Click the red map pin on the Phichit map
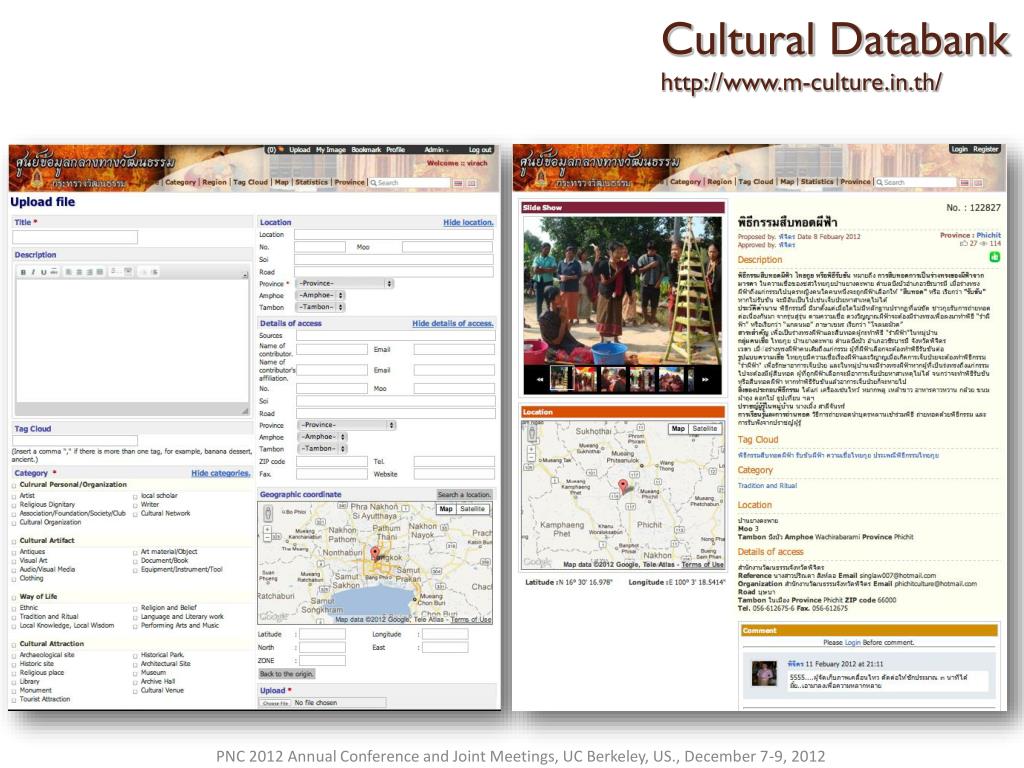This screenshot has height=768, width=1024. (623, 486)
